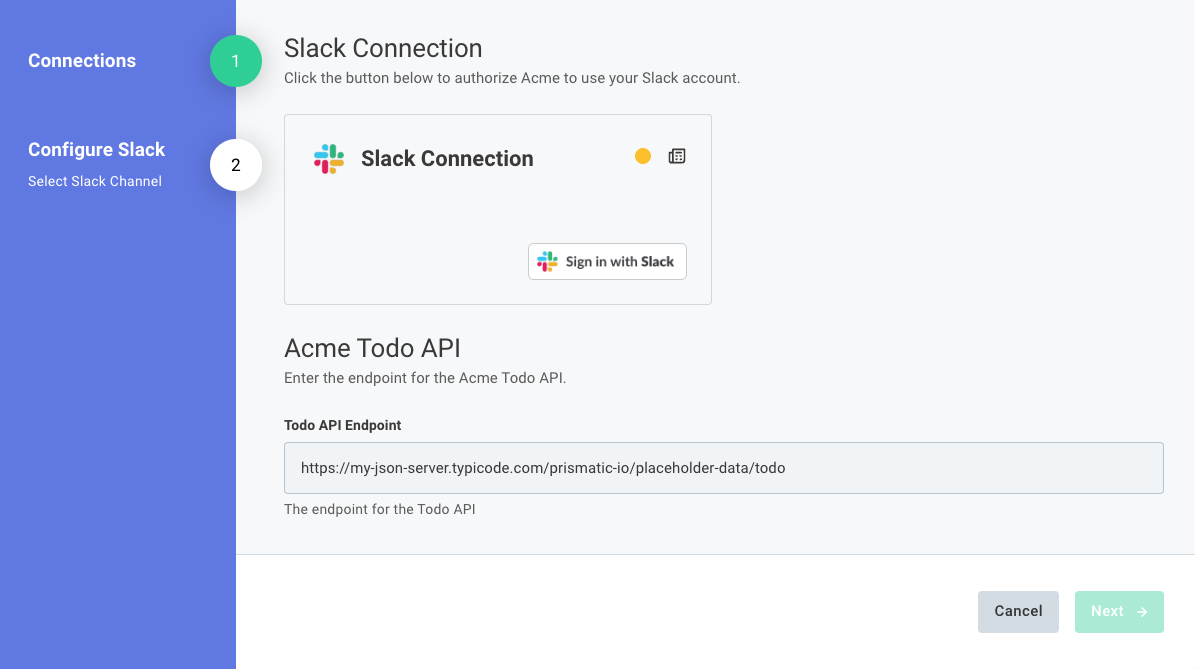Viewport: 1195px width, 669px height.
Task: Click the Slack Connection page heading
Action: [383, 48]
